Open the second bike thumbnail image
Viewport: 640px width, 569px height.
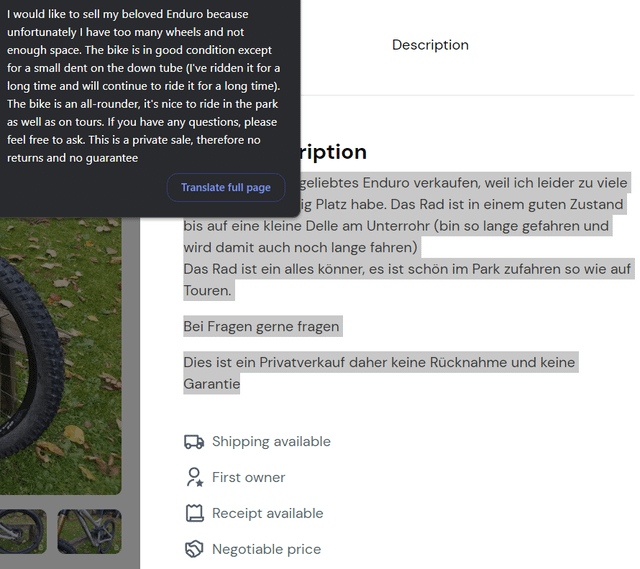point(89,531)
